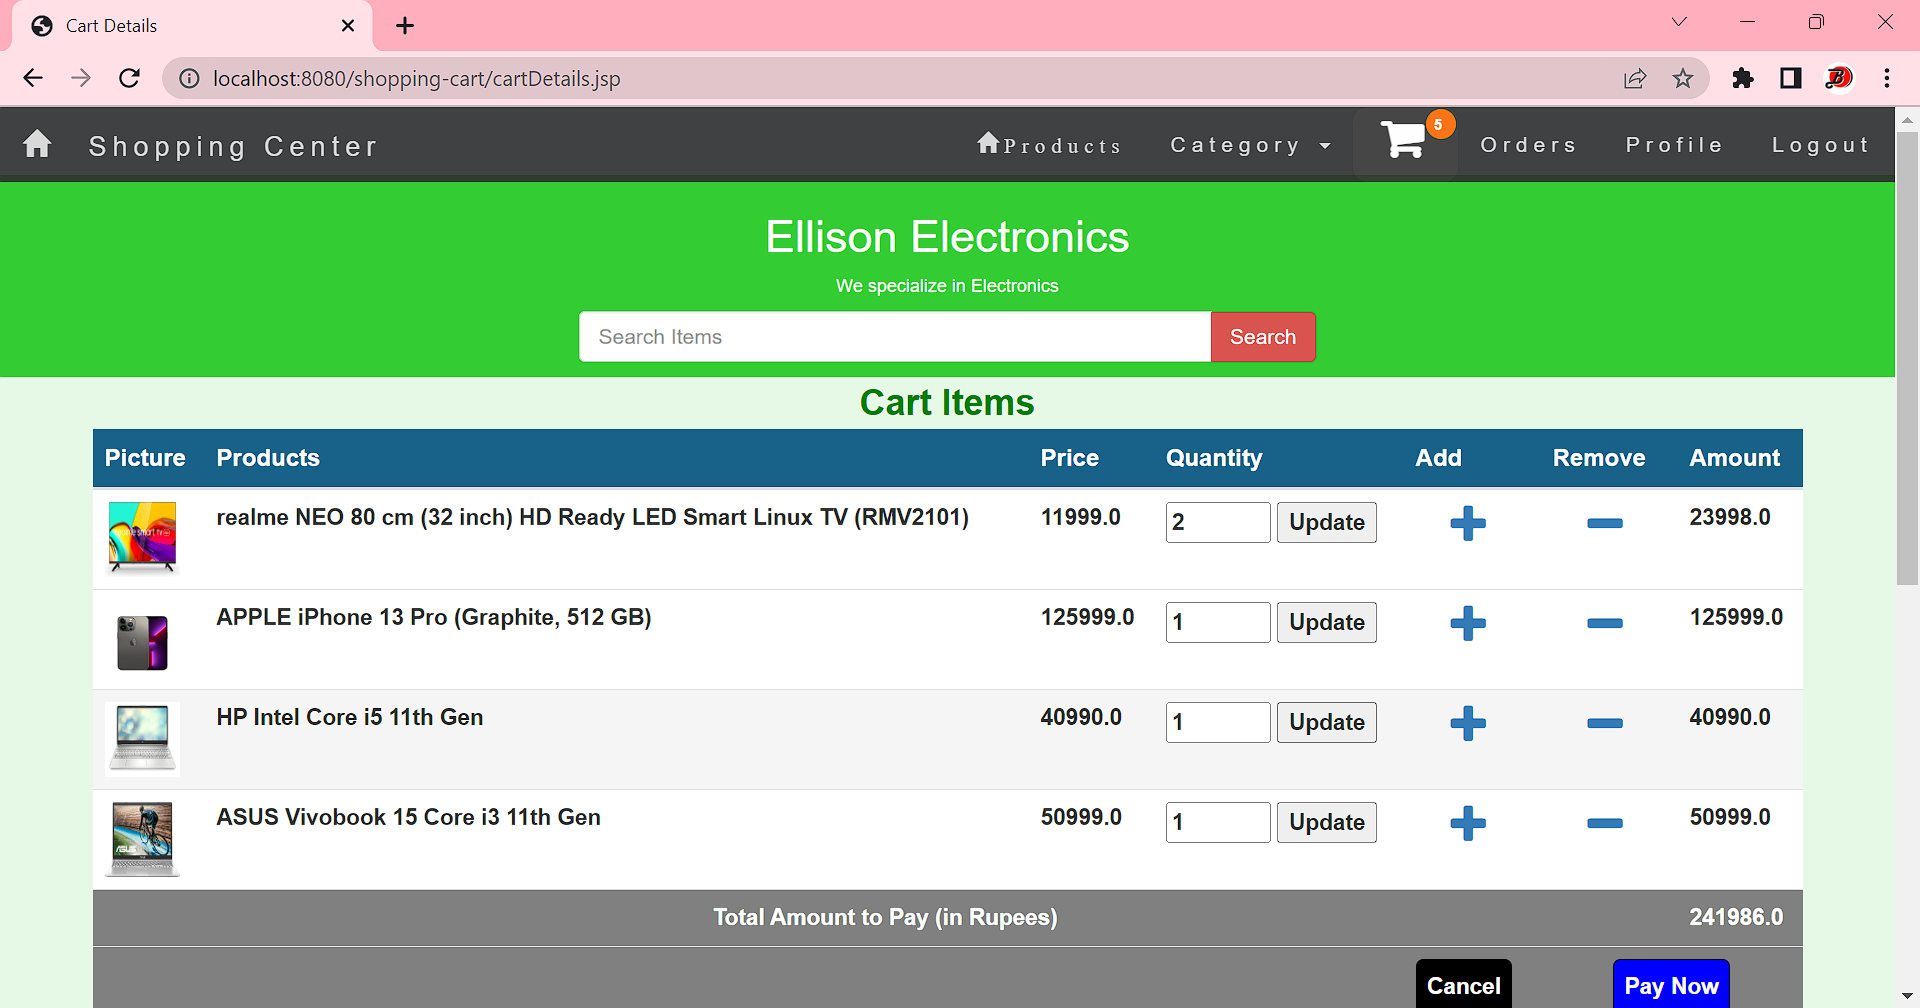
Task: Remove one APPLE iPhone 13 Pro via minus icon
Action: tap(1604, 622)
